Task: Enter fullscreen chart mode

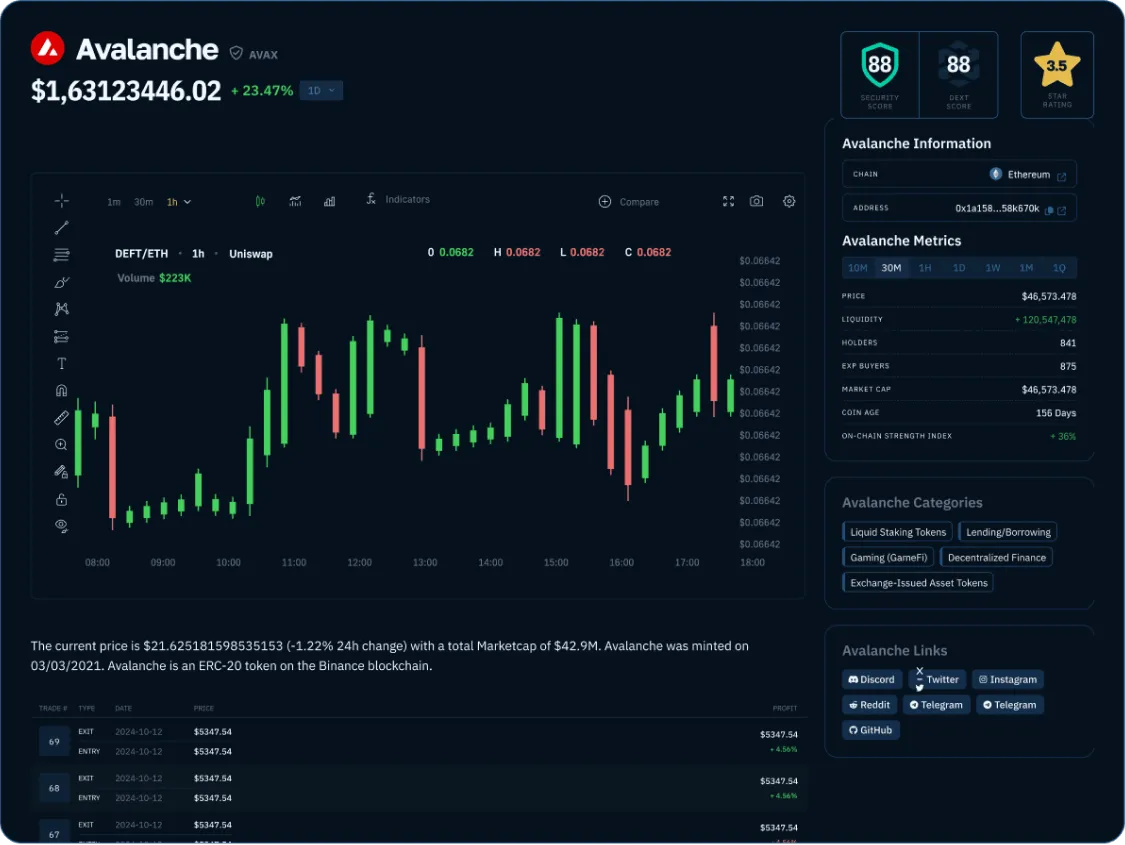Action: pos(728,202)
